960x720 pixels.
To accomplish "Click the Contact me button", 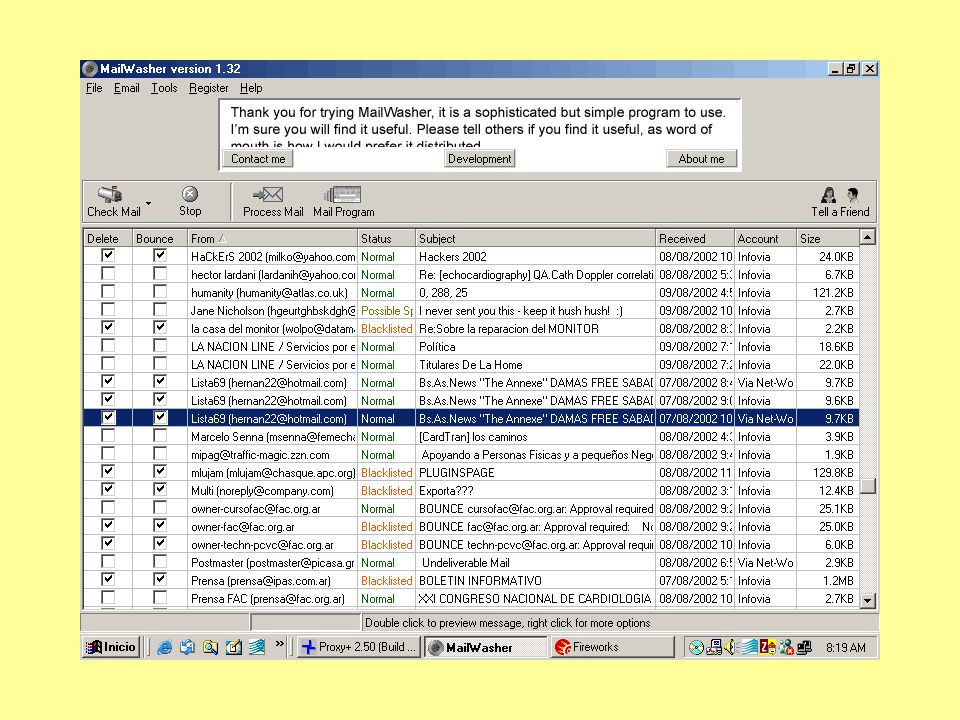I will point(258,159).
